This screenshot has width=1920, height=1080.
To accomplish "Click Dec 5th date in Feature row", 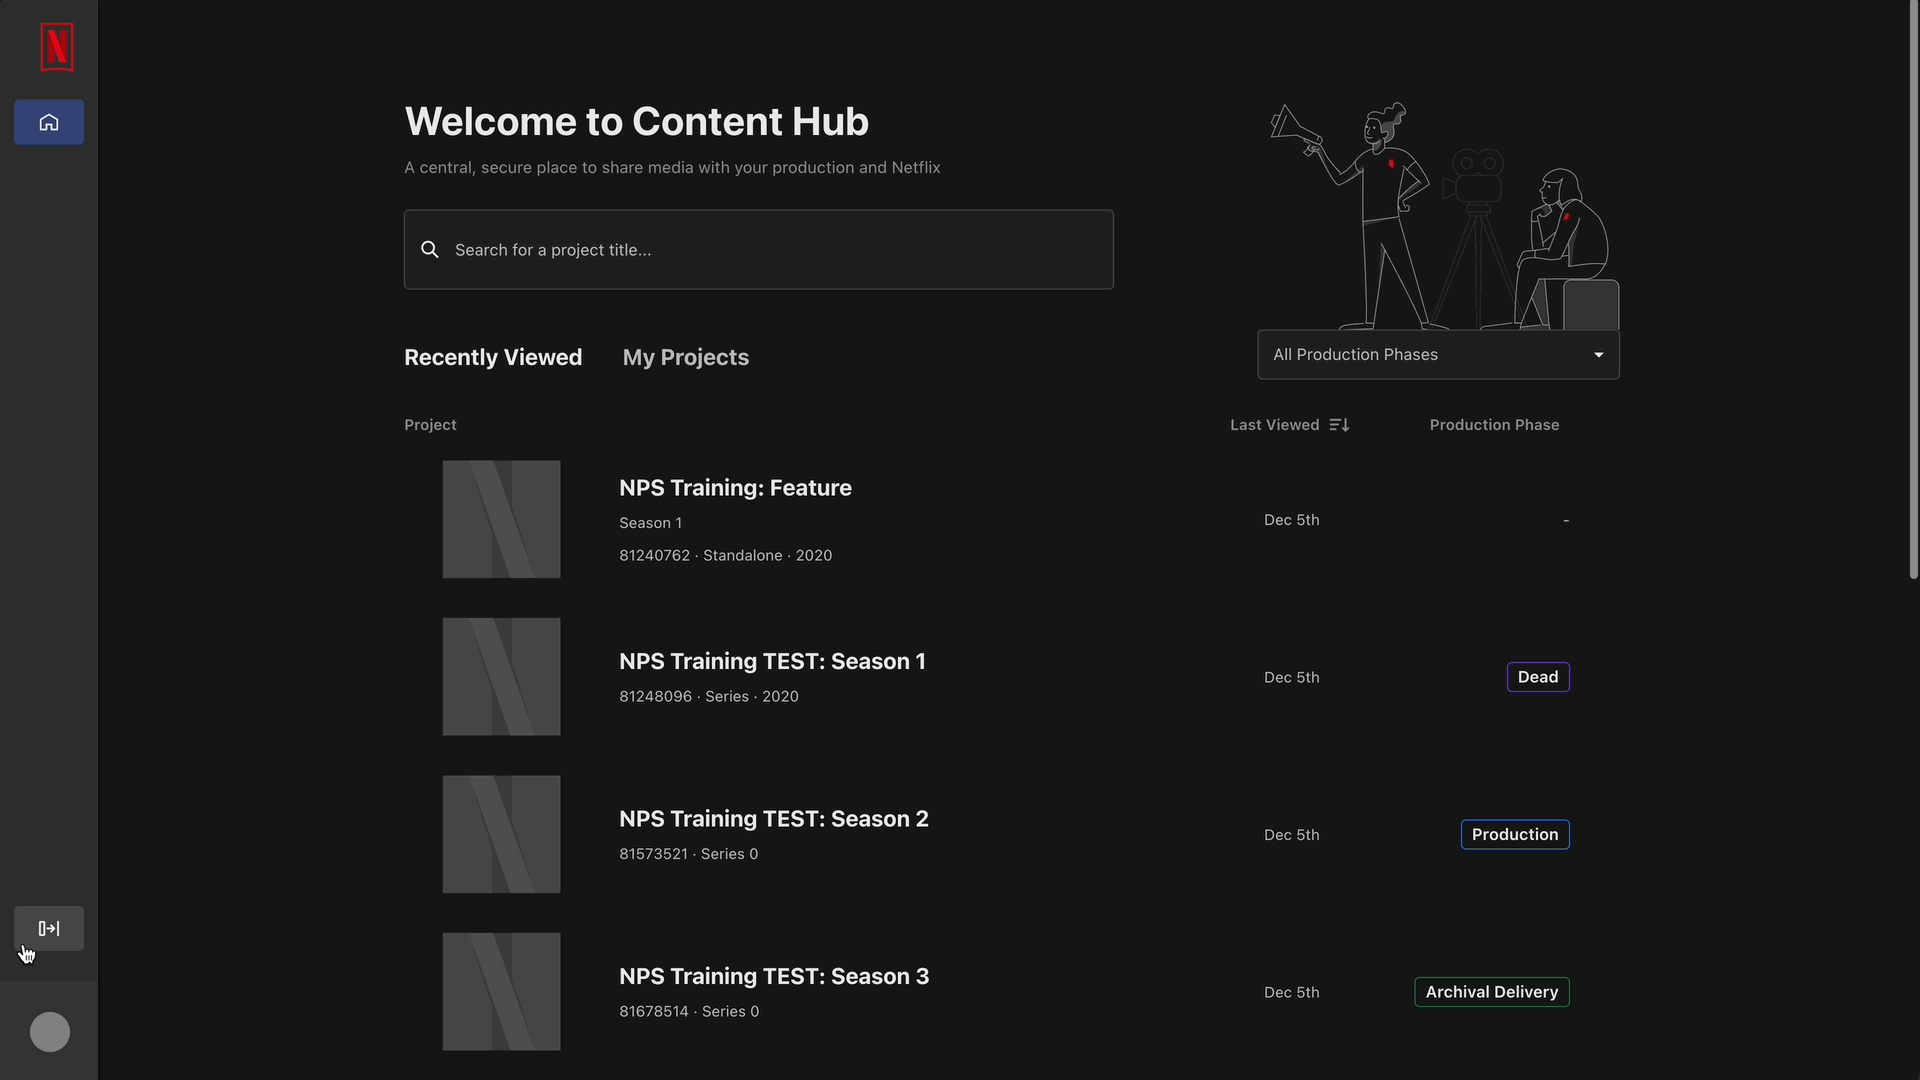I will pos(1292,520).
